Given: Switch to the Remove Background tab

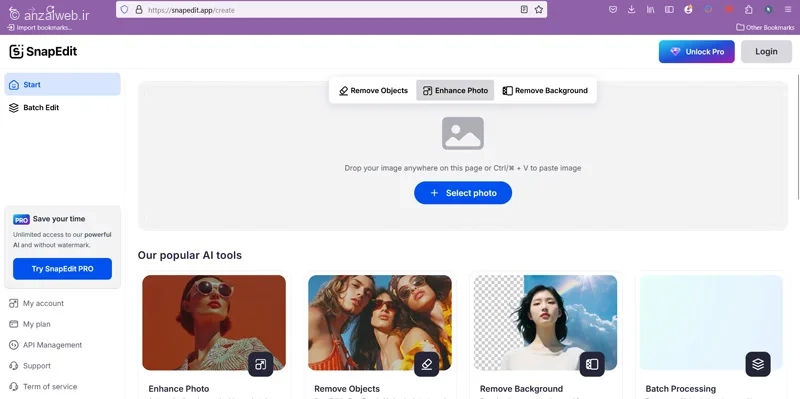Looking at the screenshot, I should coord(545,90).
